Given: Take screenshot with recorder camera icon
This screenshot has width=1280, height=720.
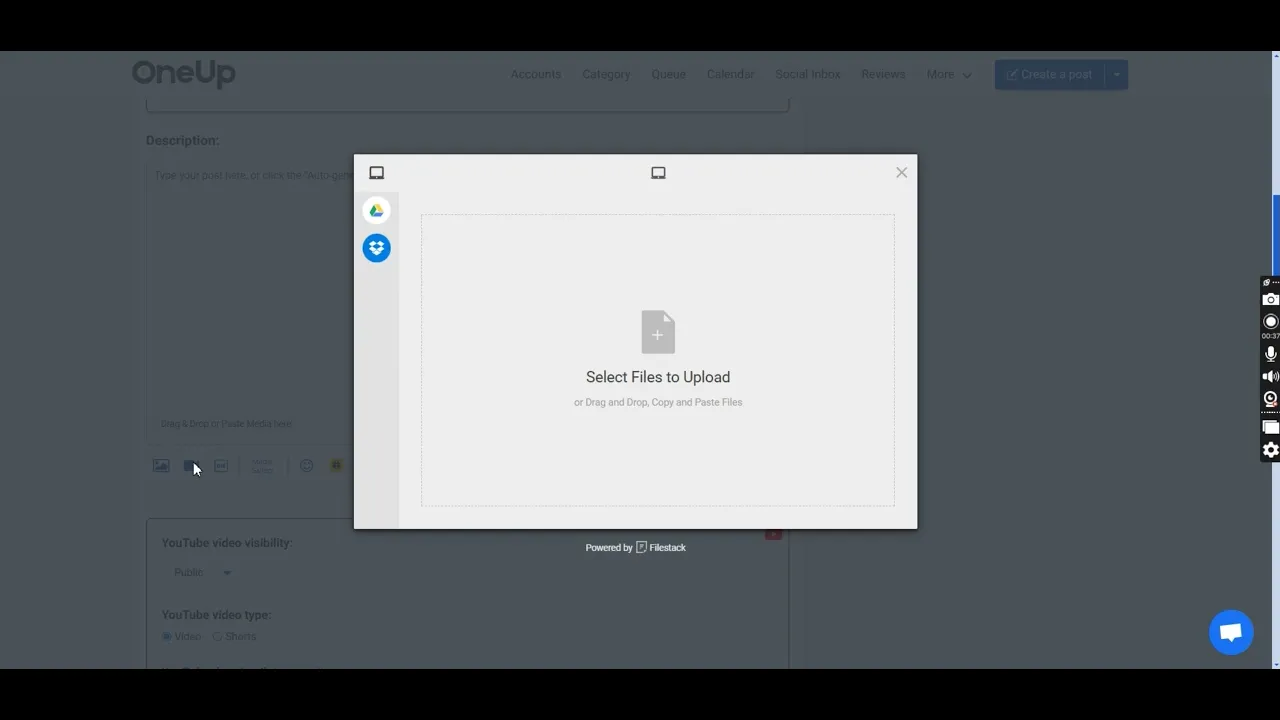Looking at the screenshot, I should click(1271, 299).
